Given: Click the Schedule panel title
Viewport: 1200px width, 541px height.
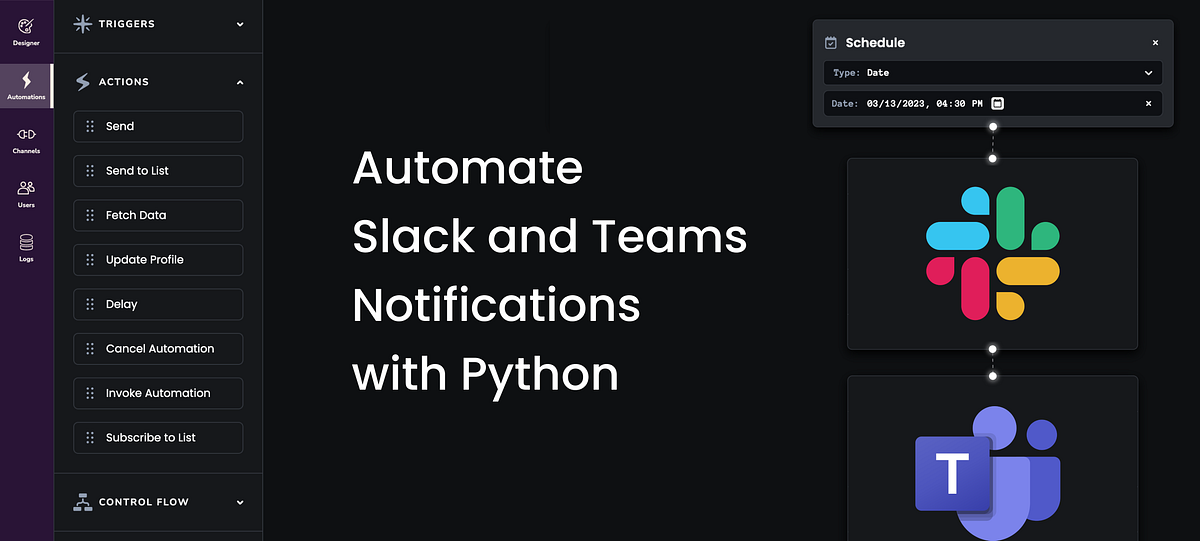Looking at the screenshot, I should tap(875, 43).
